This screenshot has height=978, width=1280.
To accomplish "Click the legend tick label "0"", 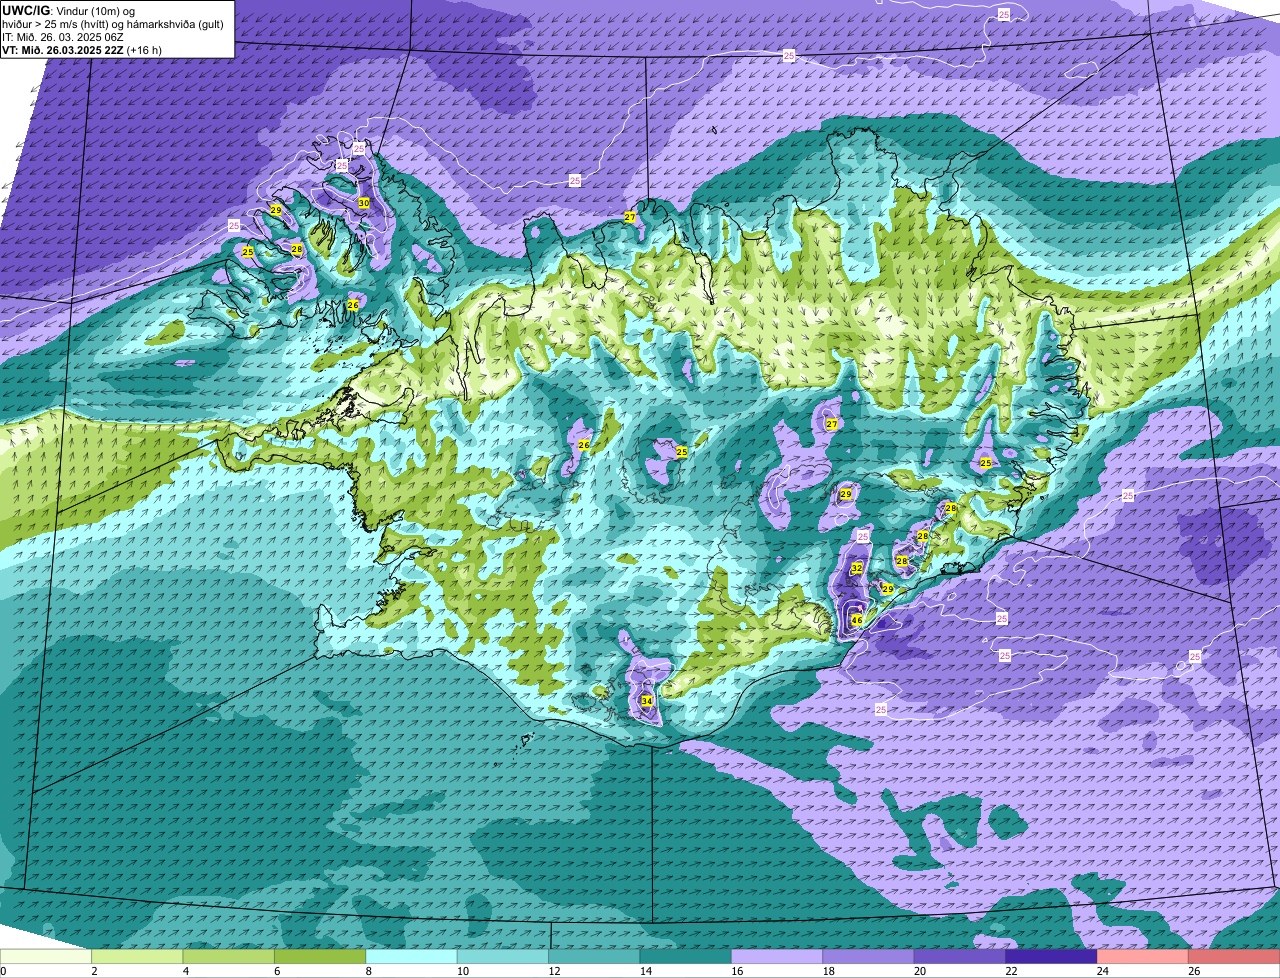I will (3, 971).
